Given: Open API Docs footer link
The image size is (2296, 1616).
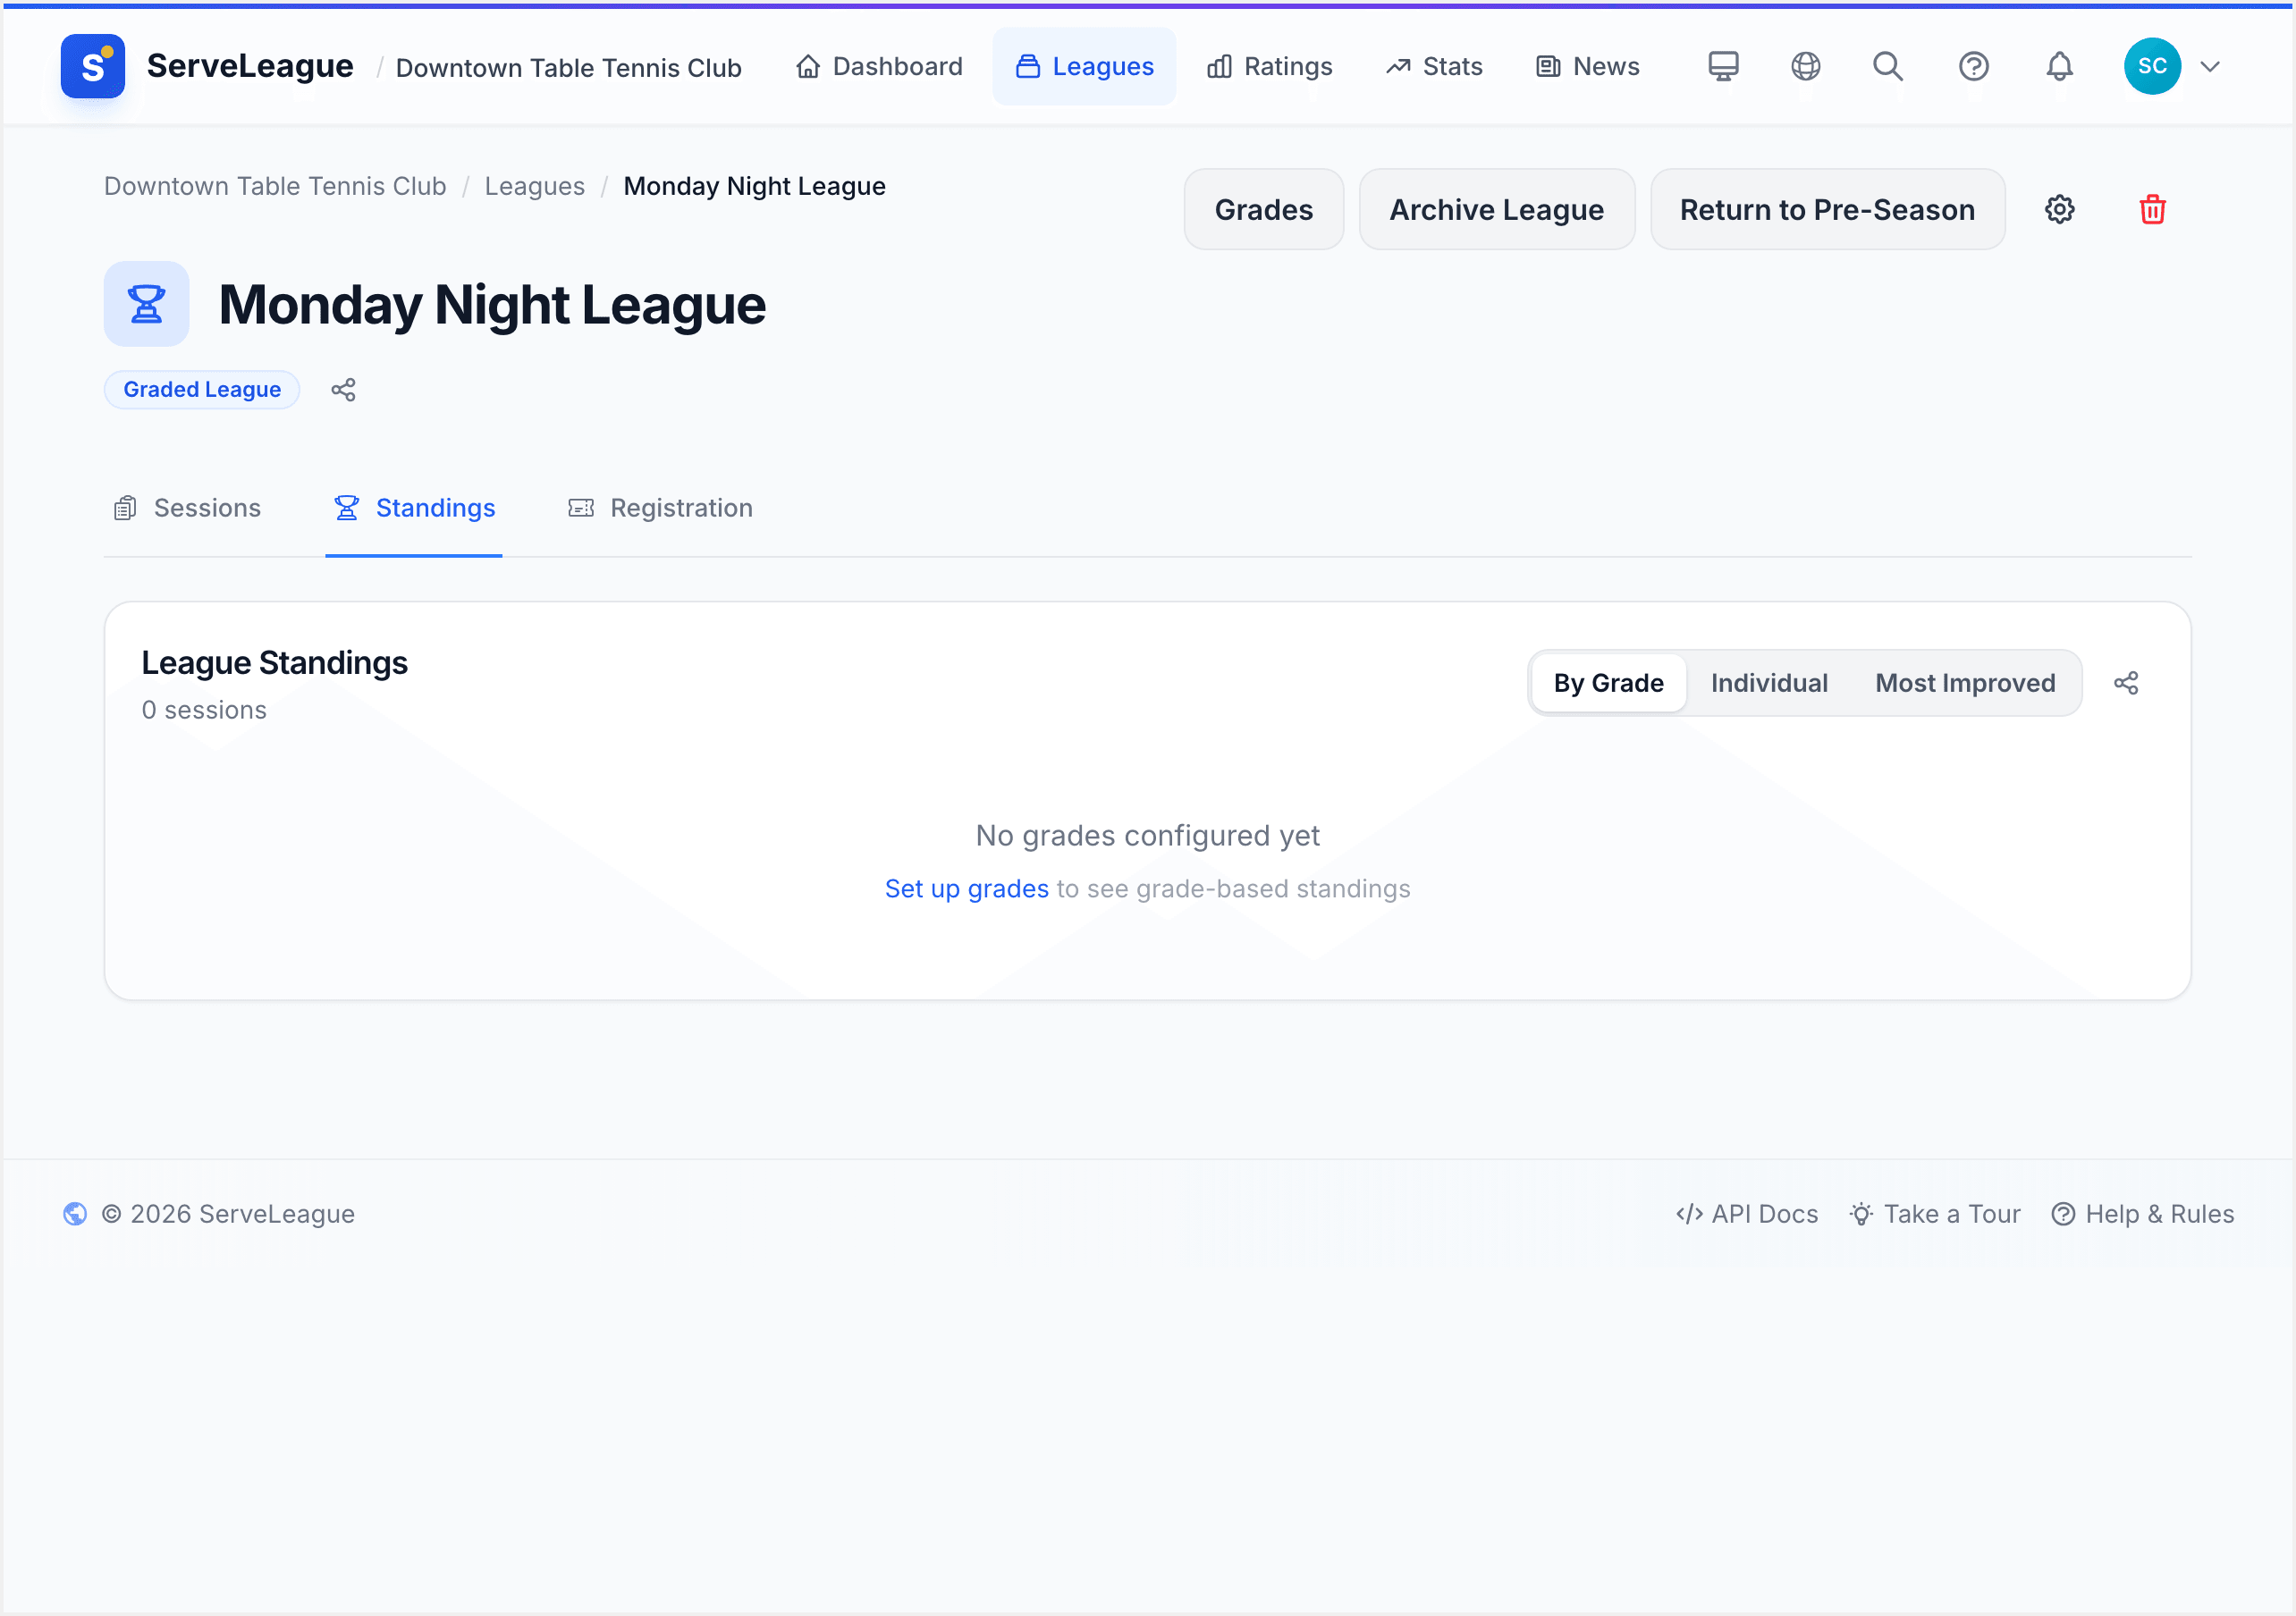Looking at the screenshot, I should (x=1747, y=1214).
